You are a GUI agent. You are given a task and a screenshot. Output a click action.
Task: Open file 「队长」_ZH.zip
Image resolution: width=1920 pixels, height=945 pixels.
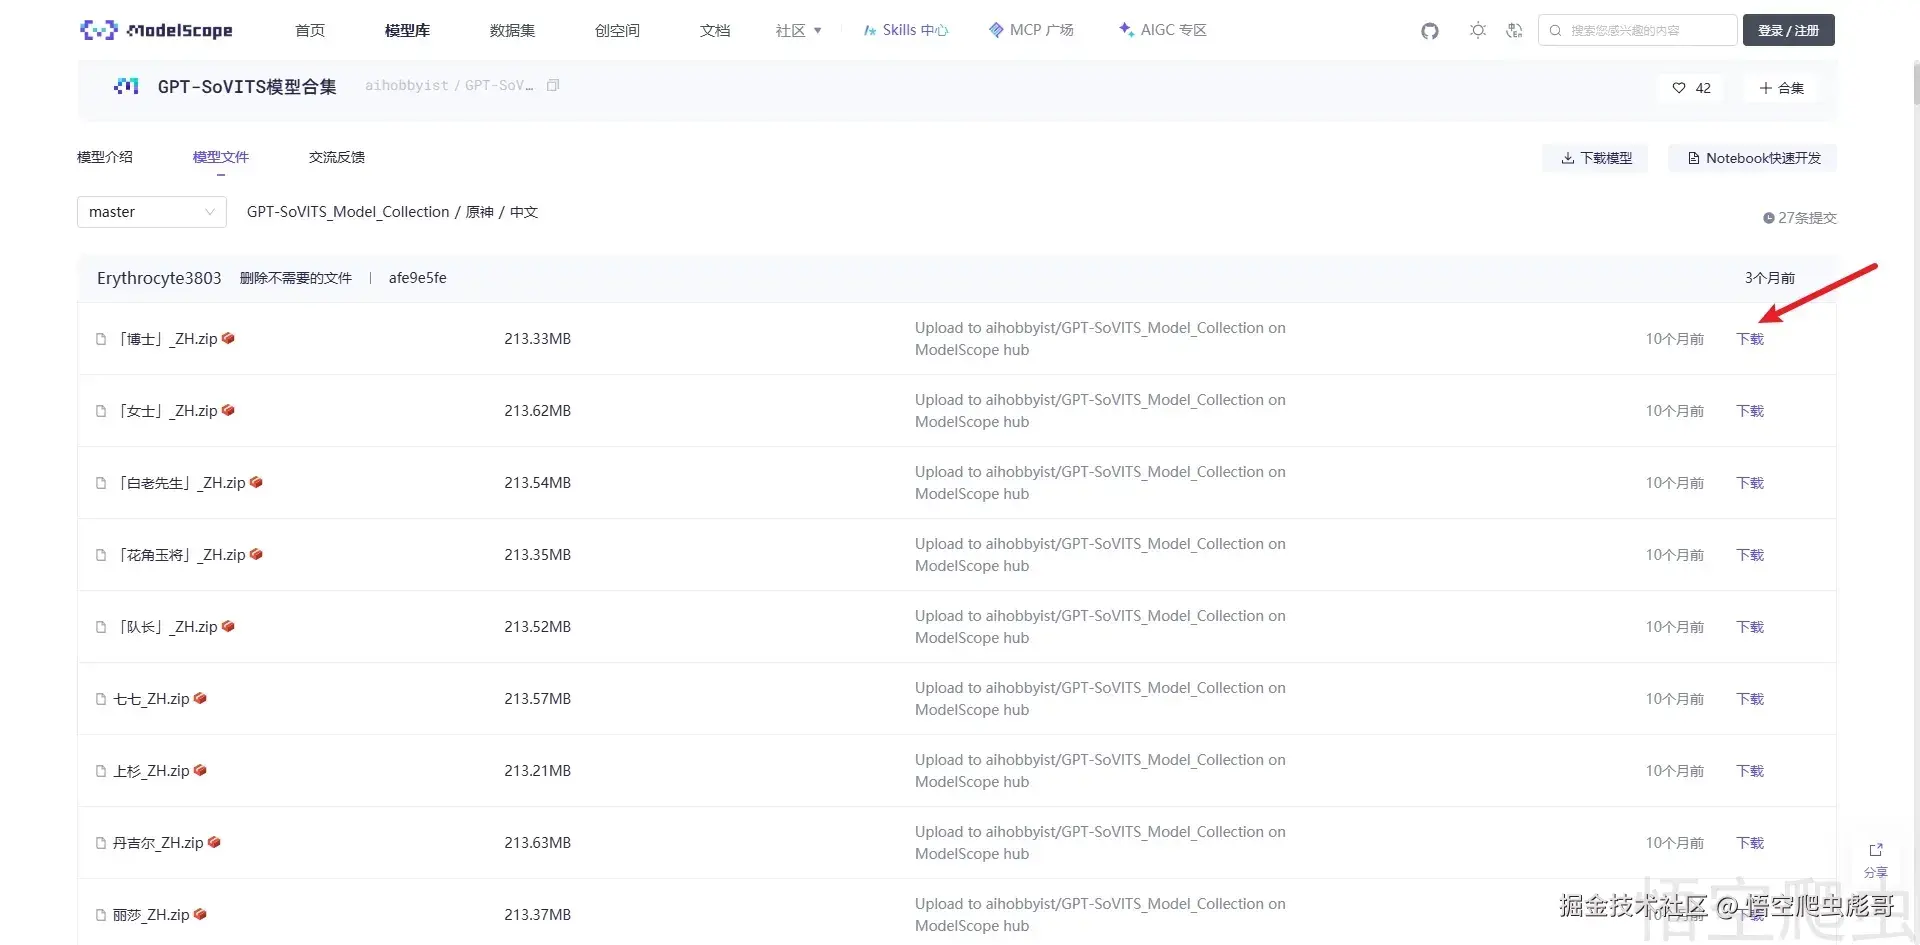166,627
